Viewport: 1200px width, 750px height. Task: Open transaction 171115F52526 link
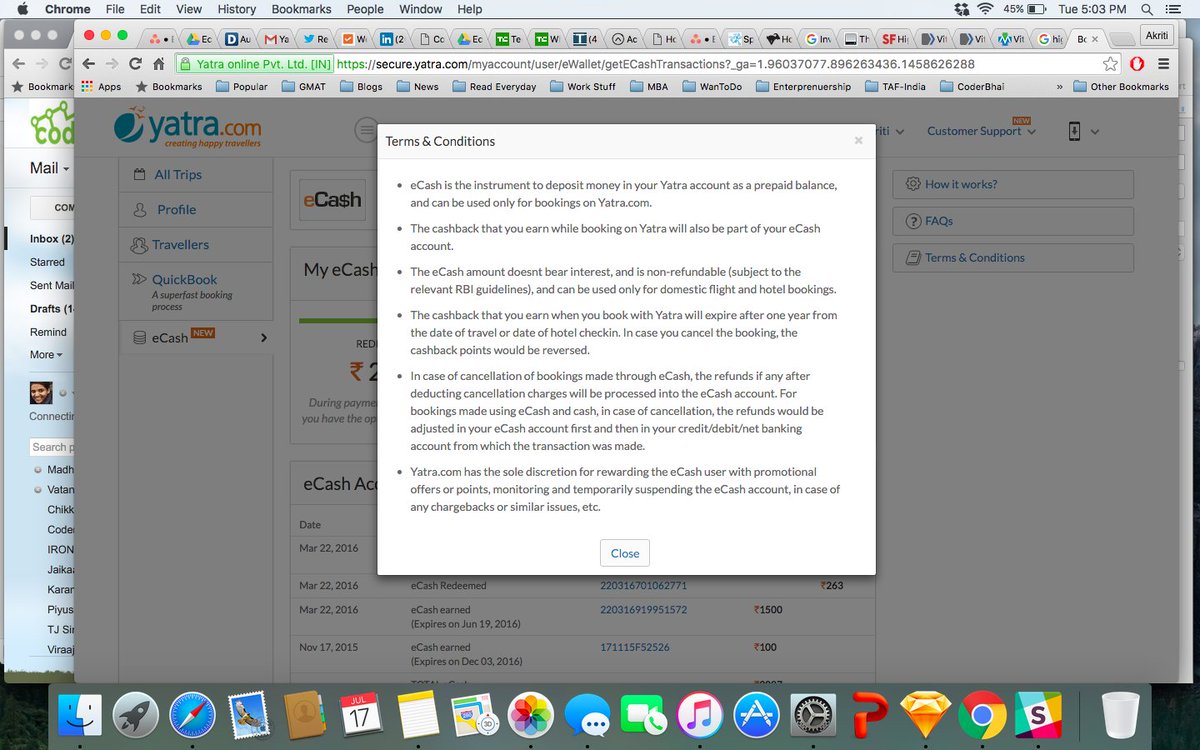coord(634,647)
